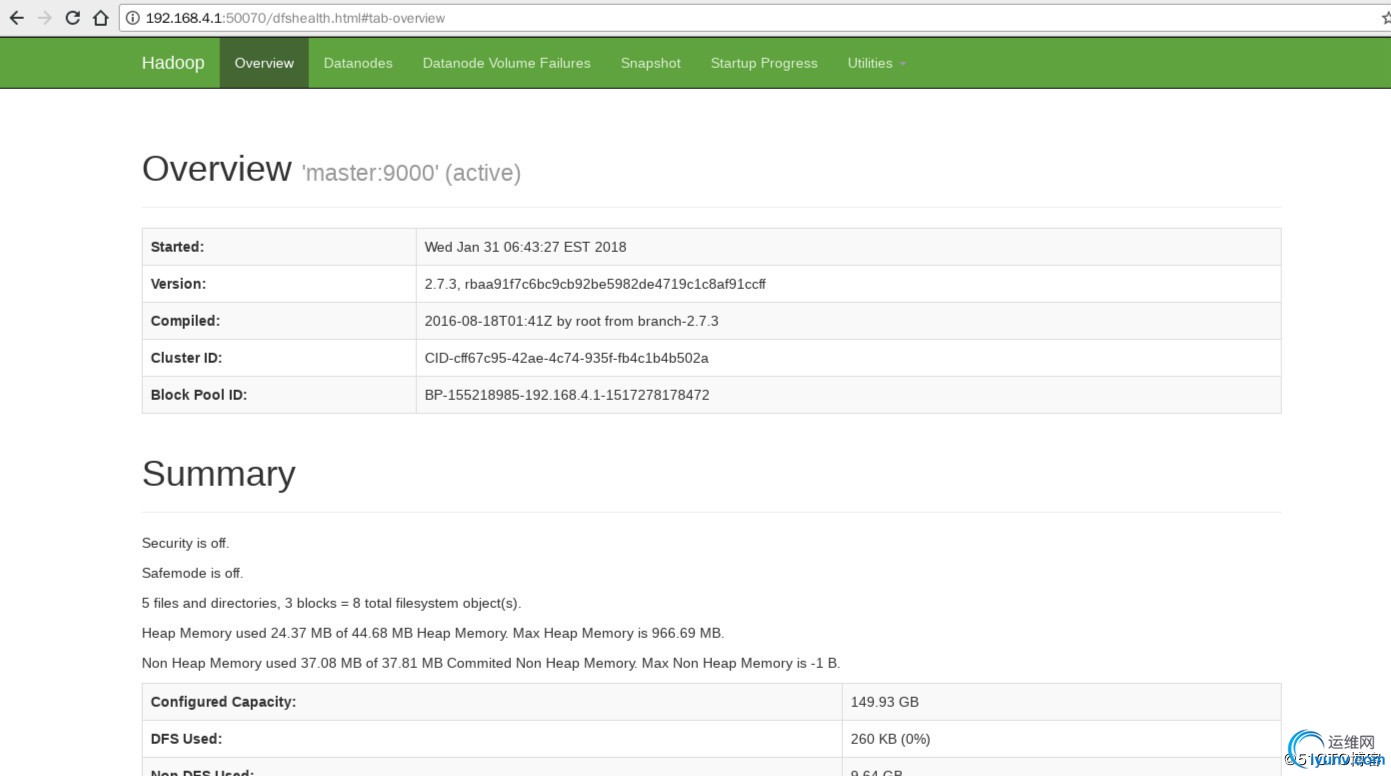Click the Overview heading
This screenshot has height=776, width=1391.
[217, 169]
